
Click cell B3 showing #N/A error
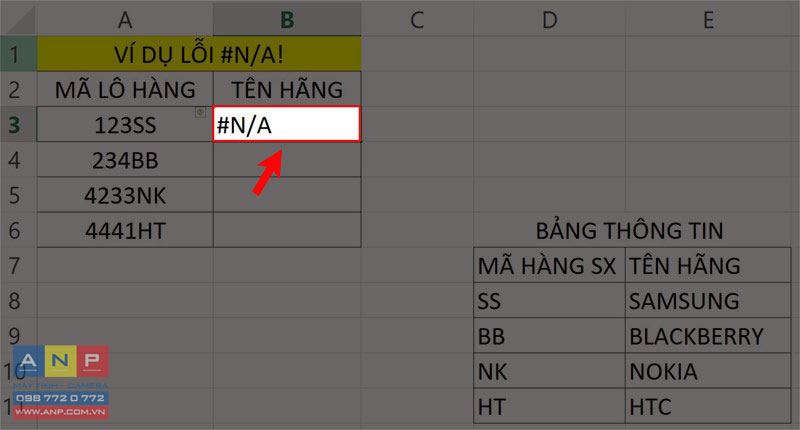tap(287, 124)
